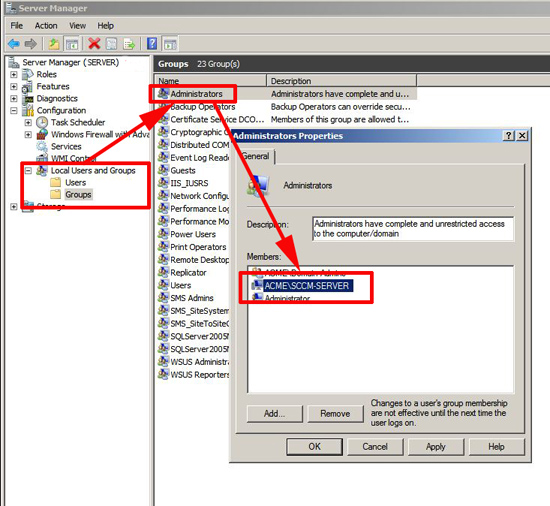Image resolution: width=550 pixels, height=506 pixels.
Task: Select the Certificate Service DCOM group
Action: [x=217, y=119]
